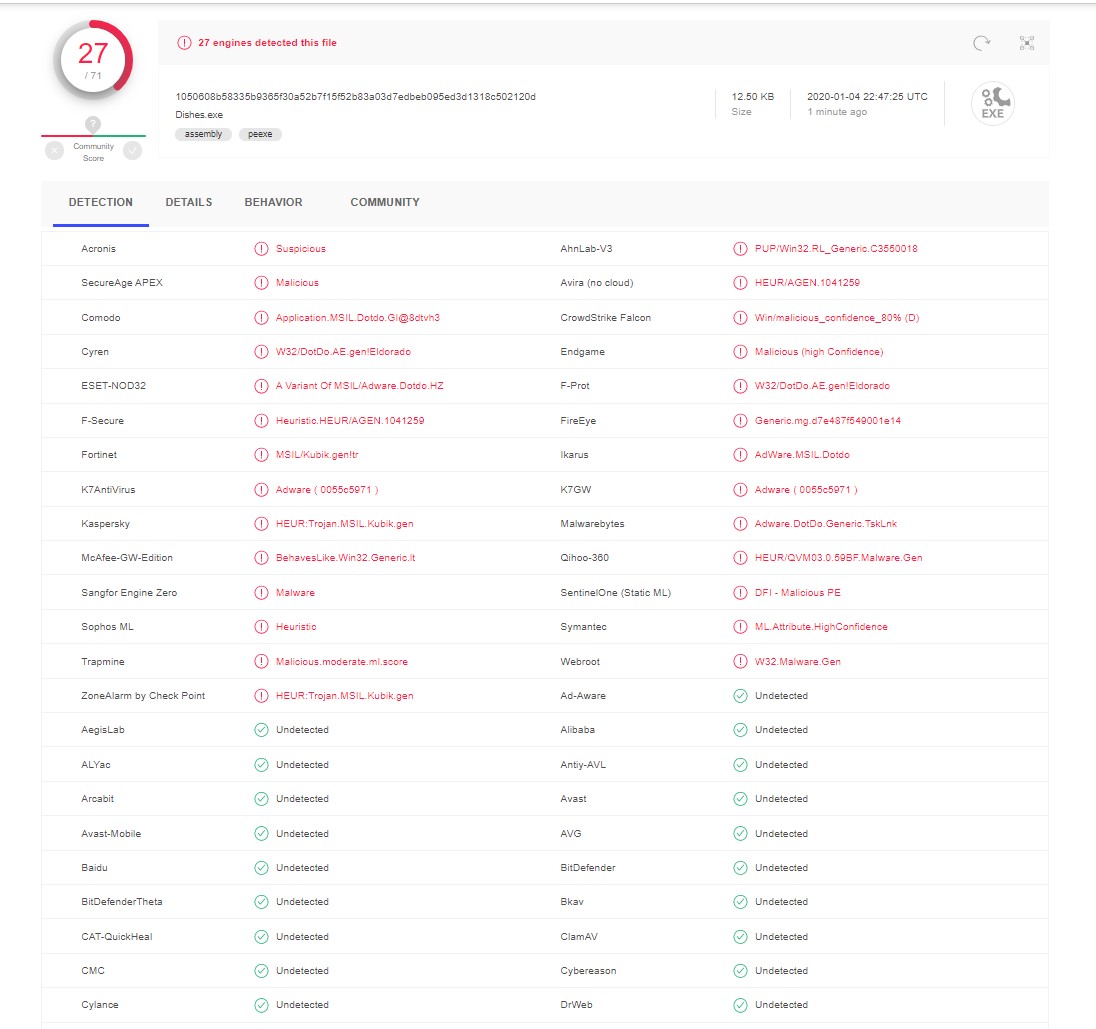Open the DETAILS tab
The width and height of the screenshot is (1096, 1029).
point(189,202)
